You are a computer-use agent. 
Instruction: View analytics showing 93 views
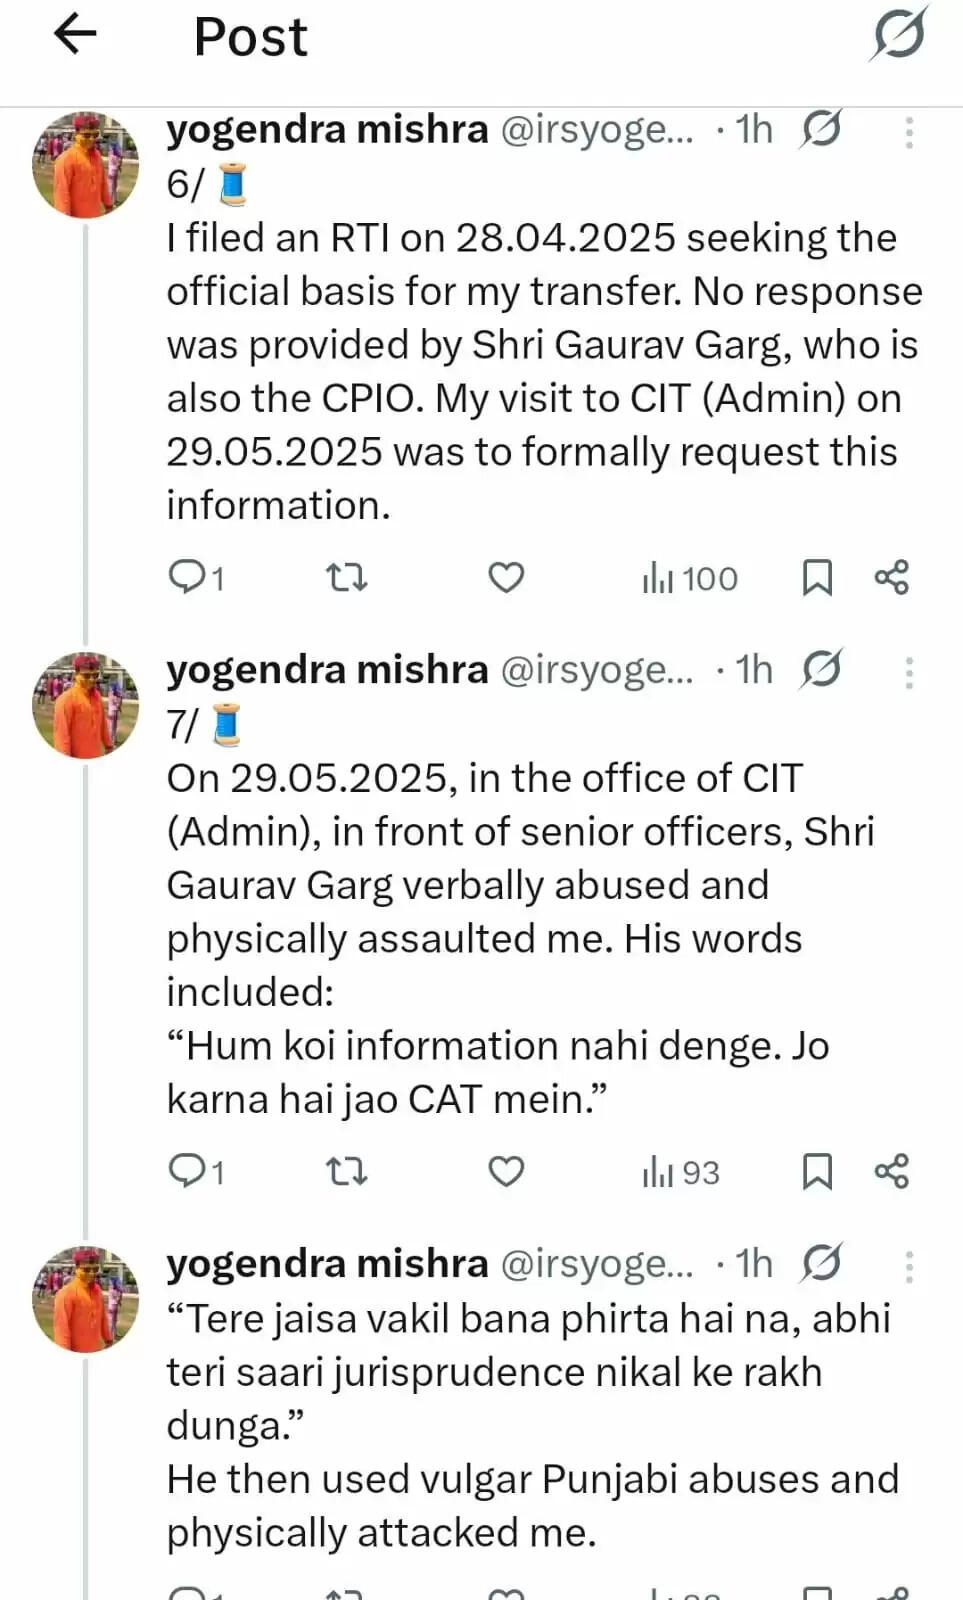tap(681, 1172)
